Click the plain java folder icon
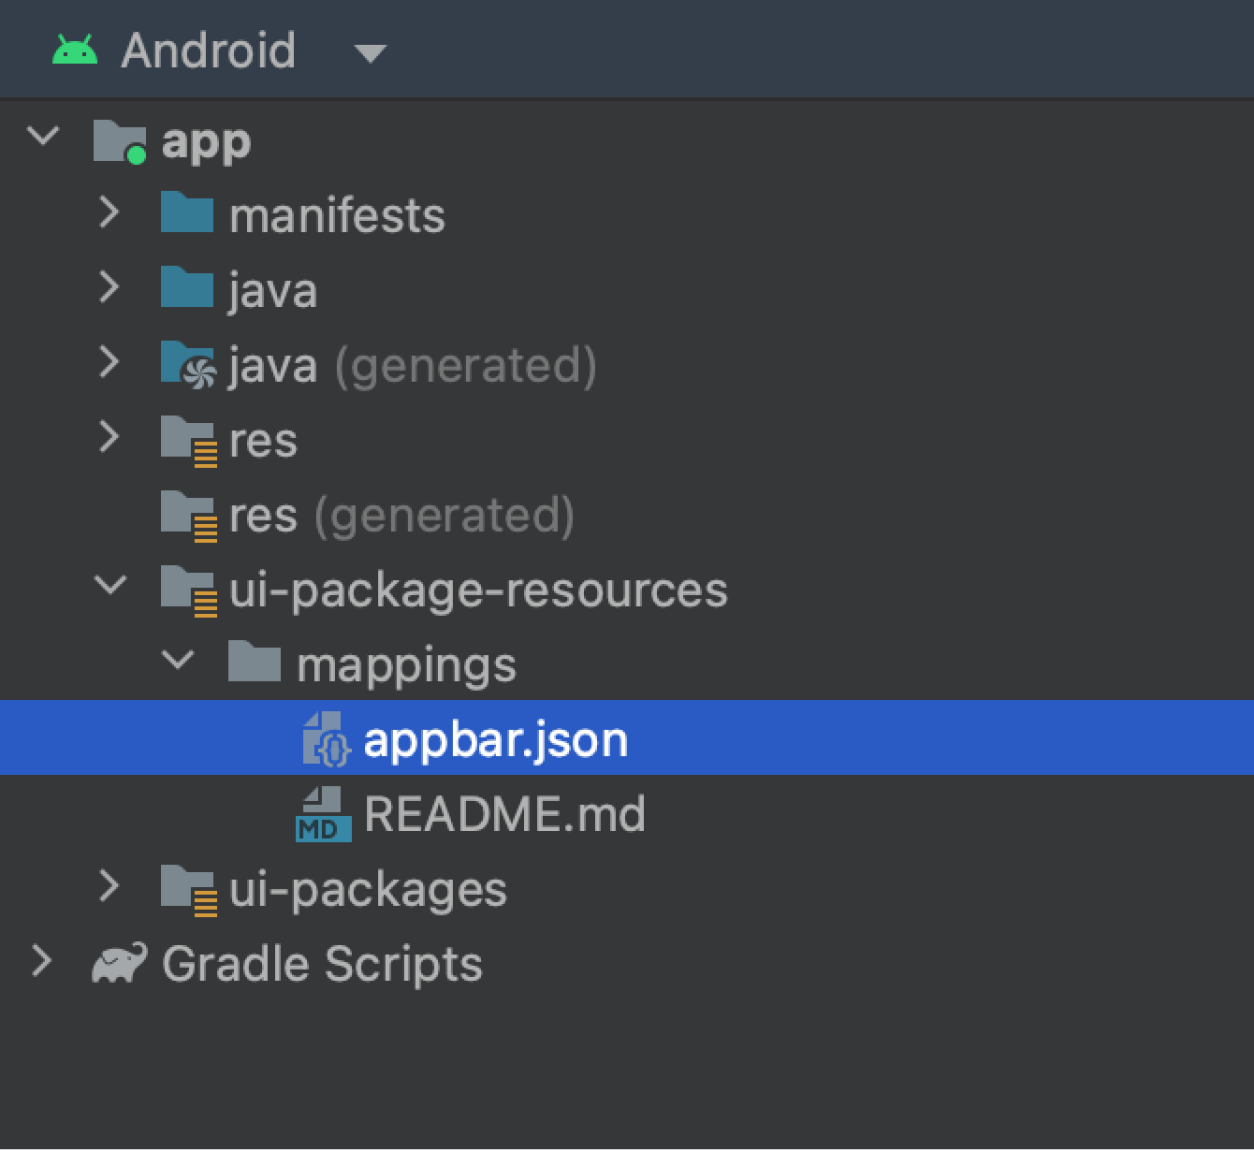Image resolution: width=1254 pixels, height=1150 pixels. (187, 287)
